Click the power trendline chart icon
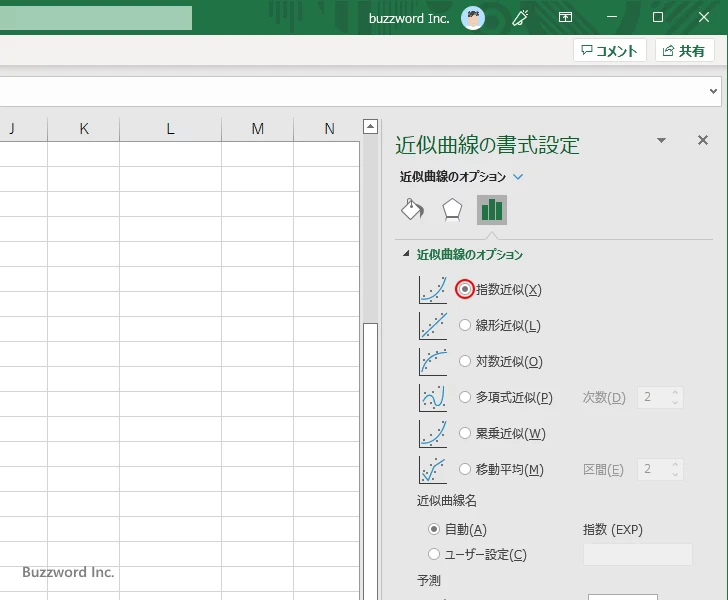The image size is (728, 600). point(433,433)
